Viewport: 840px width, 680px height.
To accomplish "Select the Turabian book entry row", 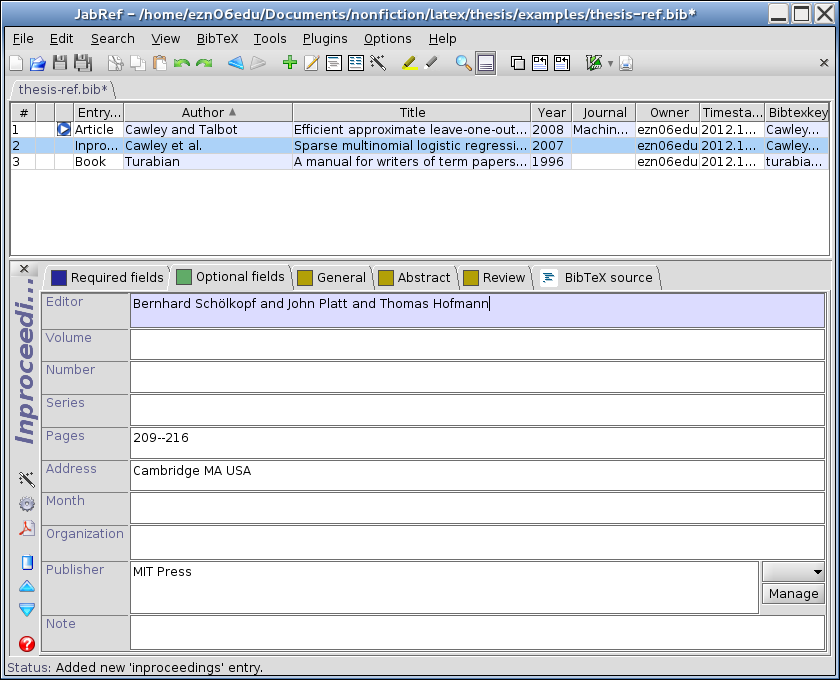I will (300, 162).
